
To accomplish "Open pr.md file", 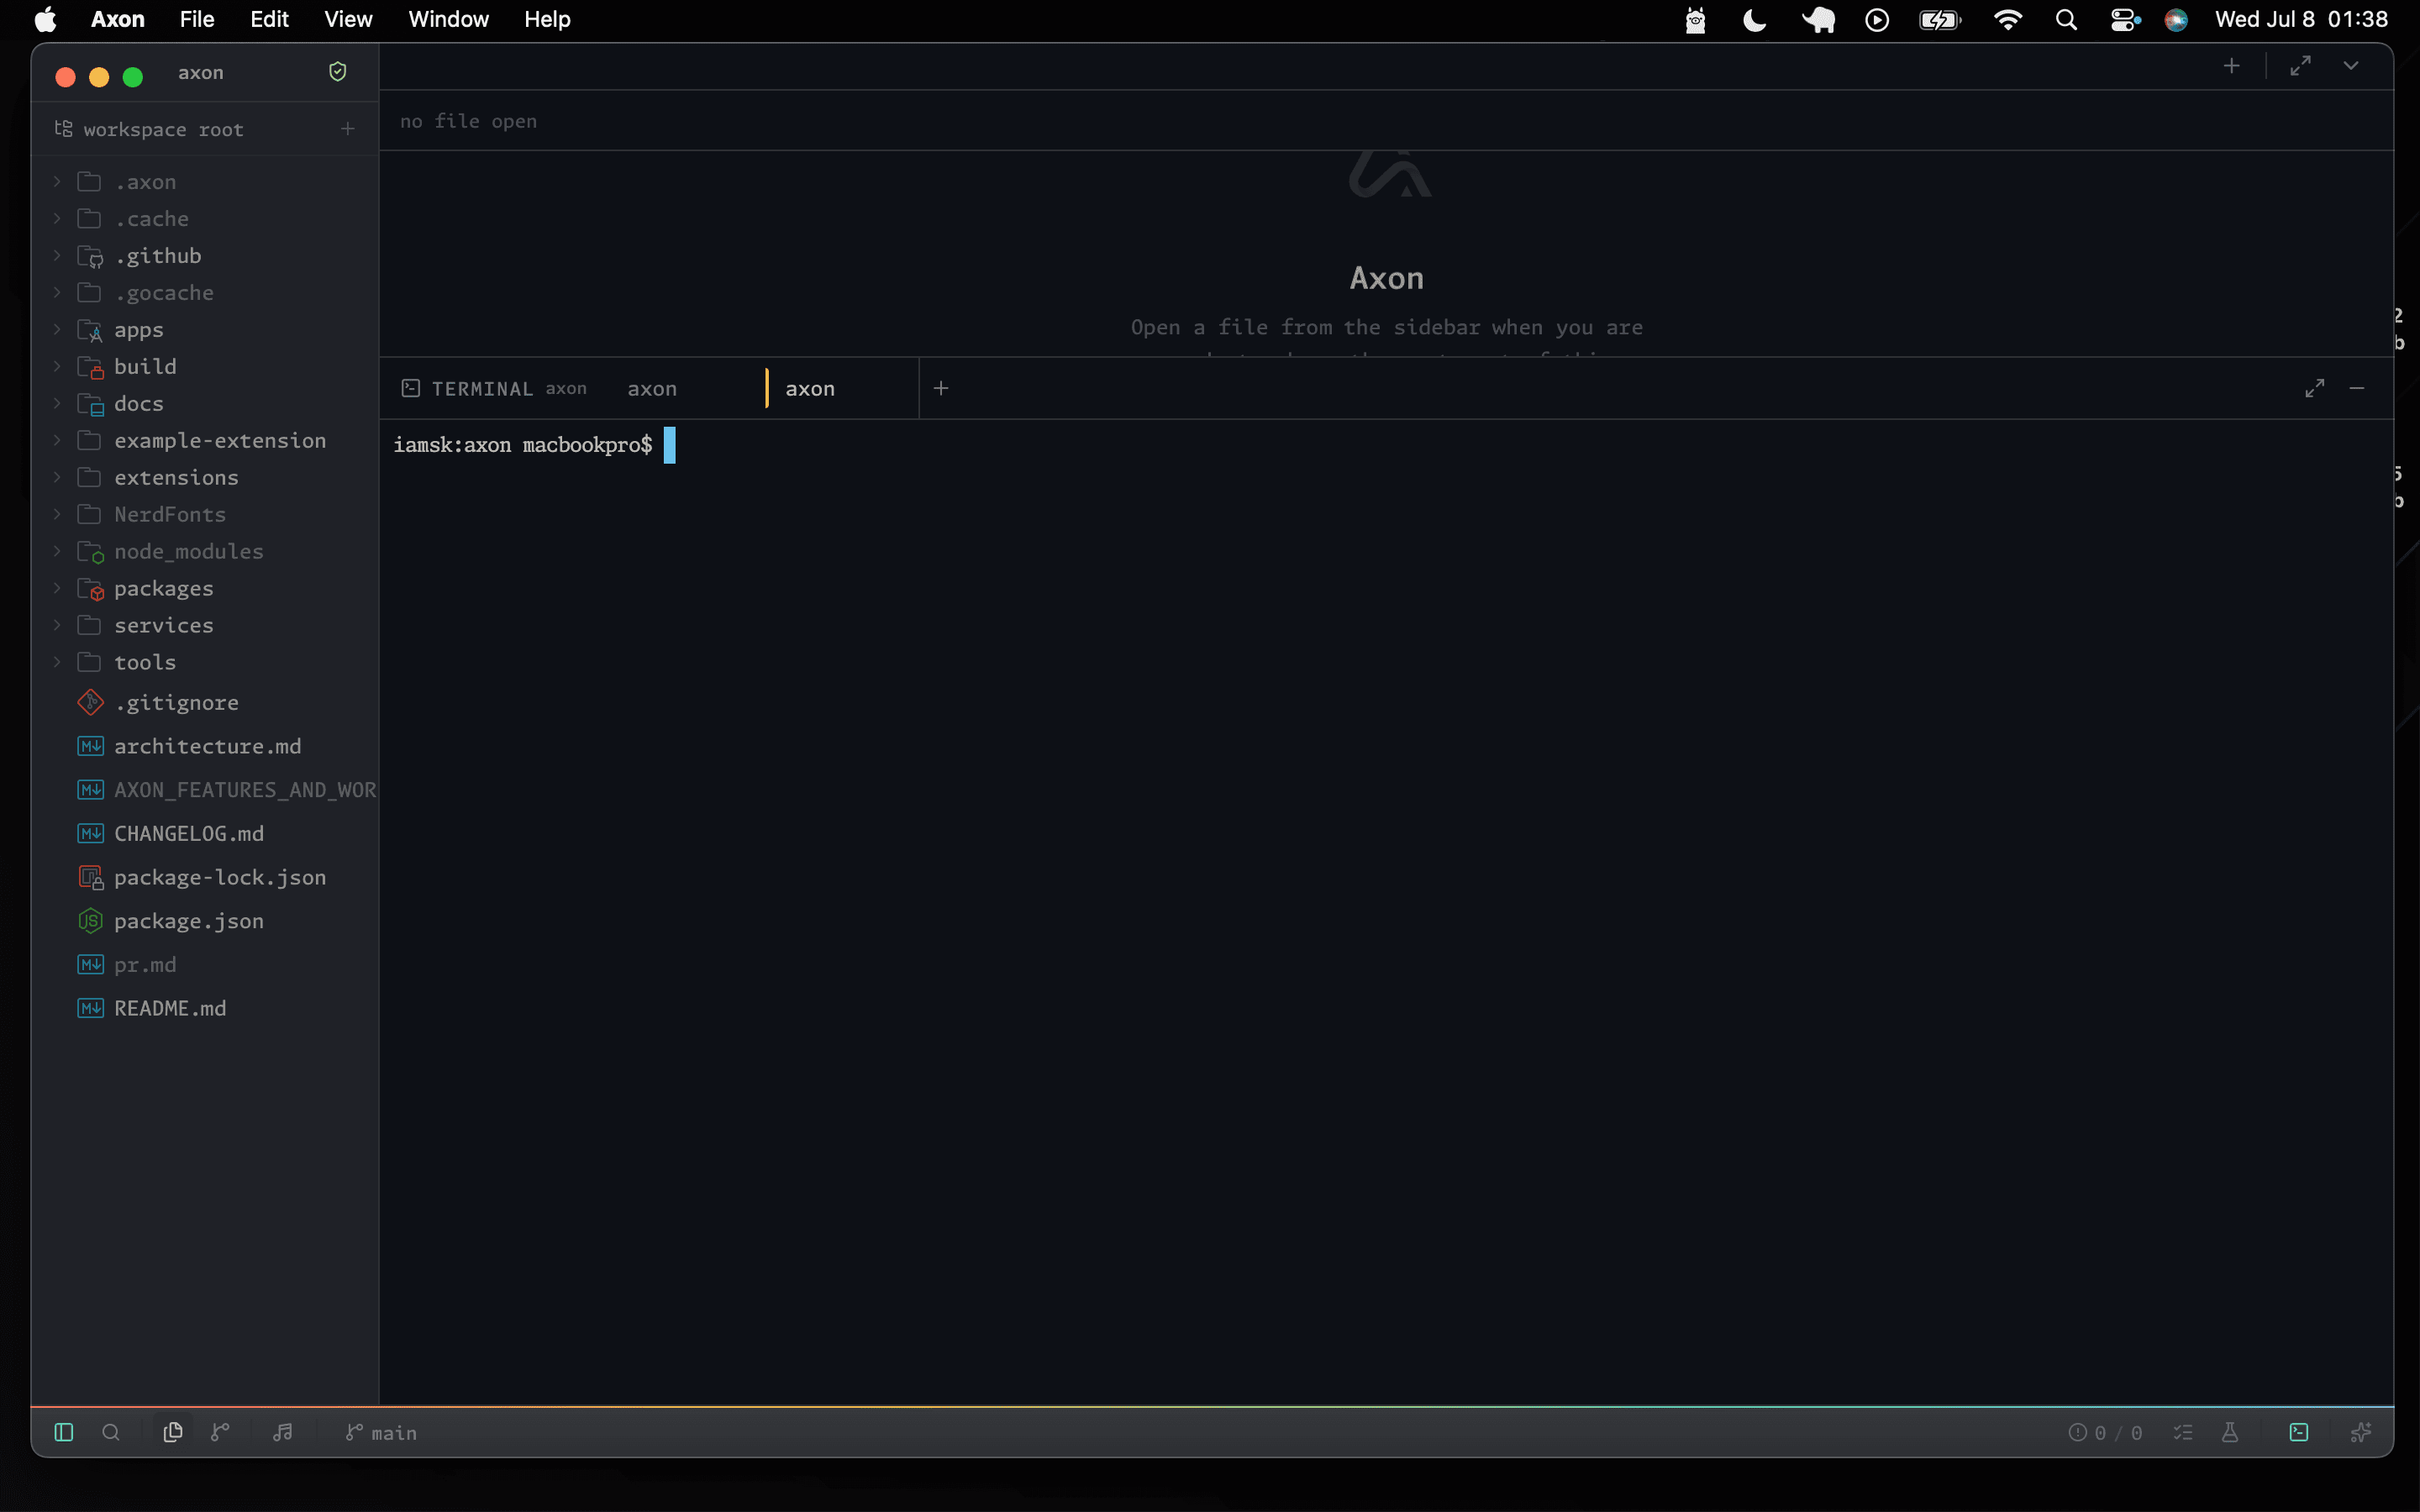I will tap(204, 965).
